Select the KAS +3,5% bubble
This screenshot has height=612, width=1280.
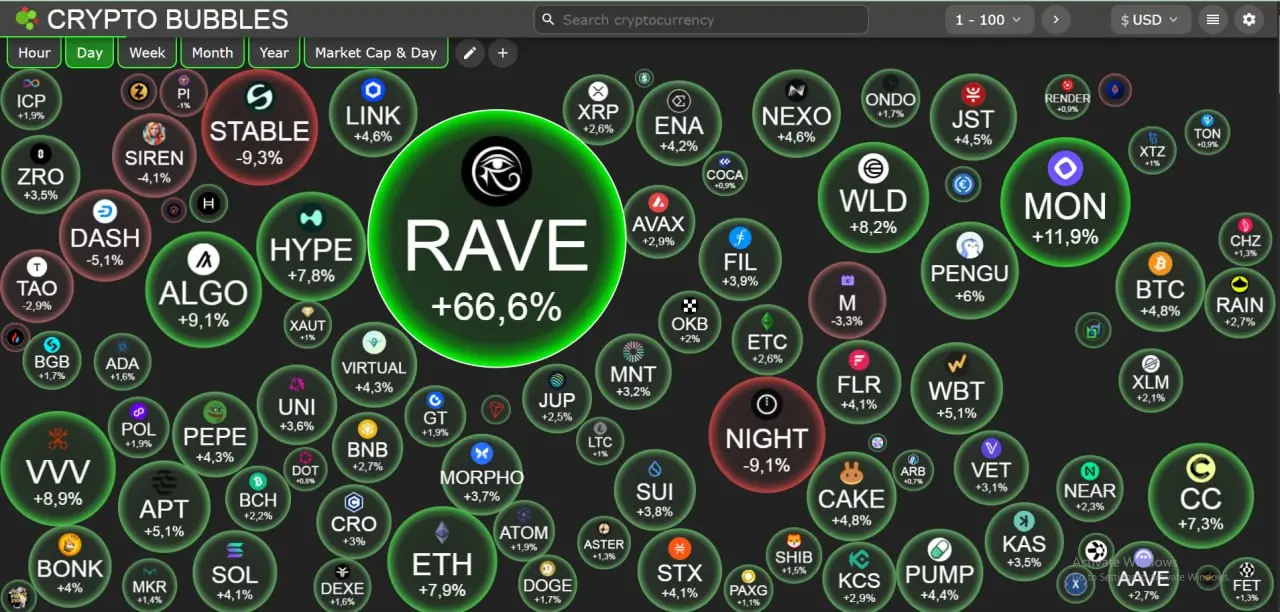1024,541
